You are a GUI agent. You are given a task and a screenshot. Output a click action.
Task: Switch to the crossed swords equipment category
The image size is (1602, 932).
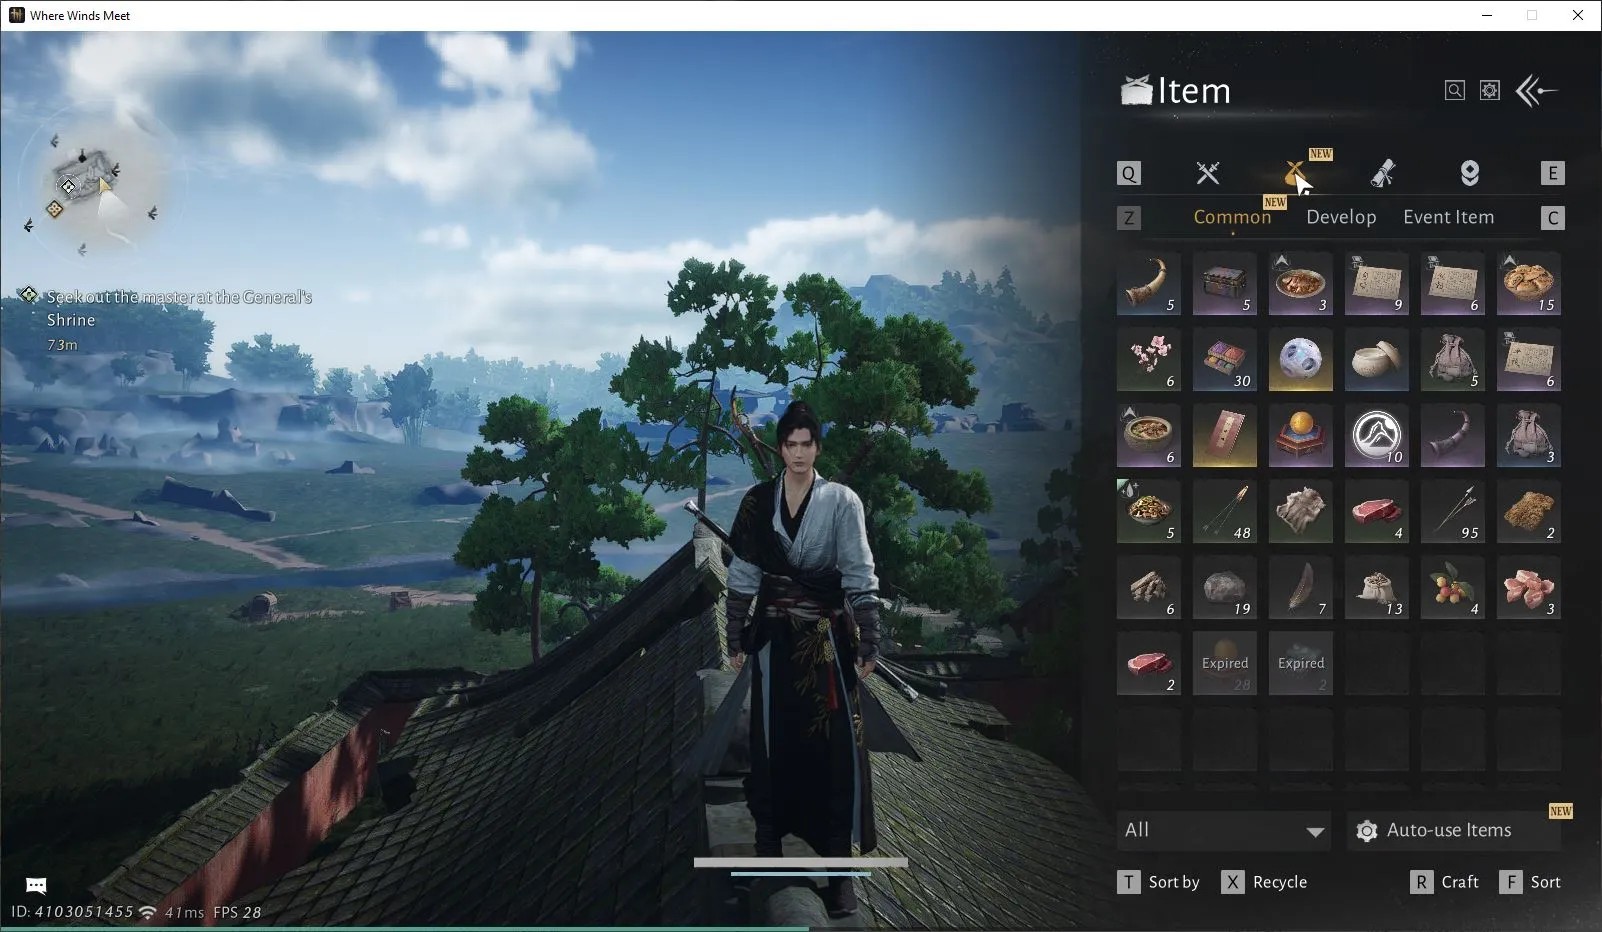(1208, 173)
